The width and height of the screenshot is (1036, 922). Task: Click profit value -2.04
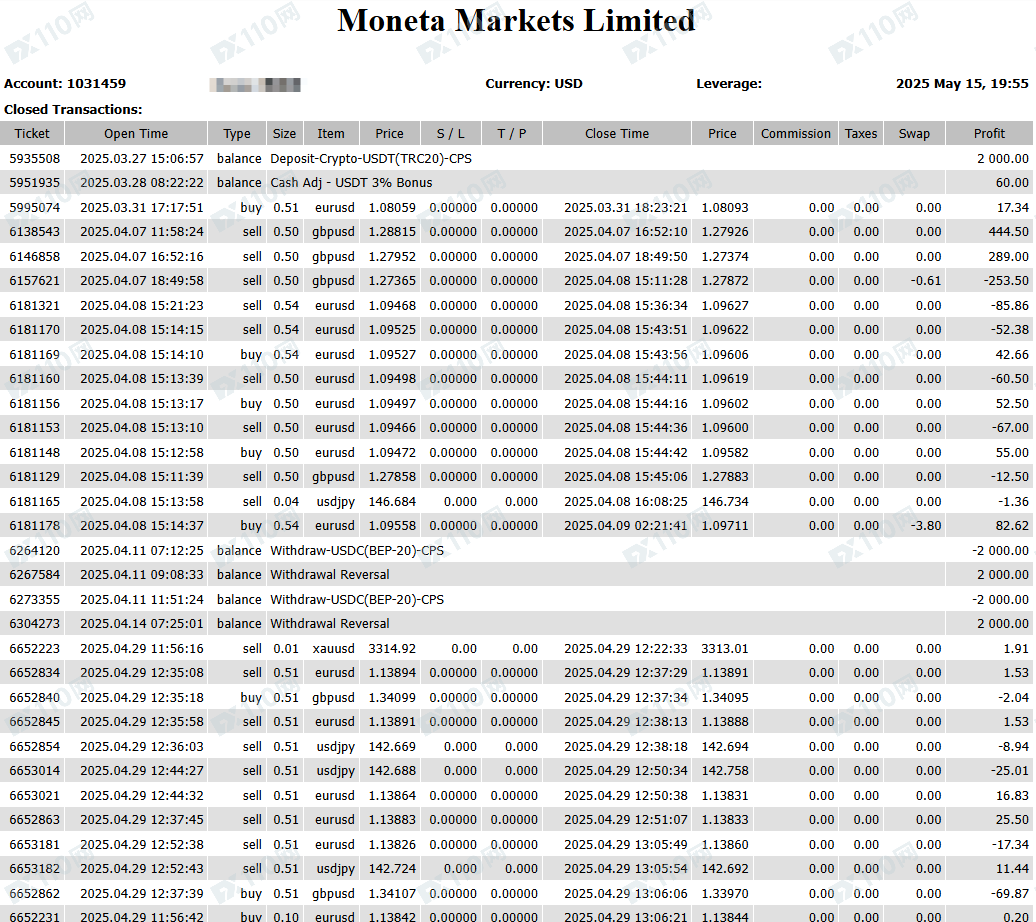(1014, 697)
